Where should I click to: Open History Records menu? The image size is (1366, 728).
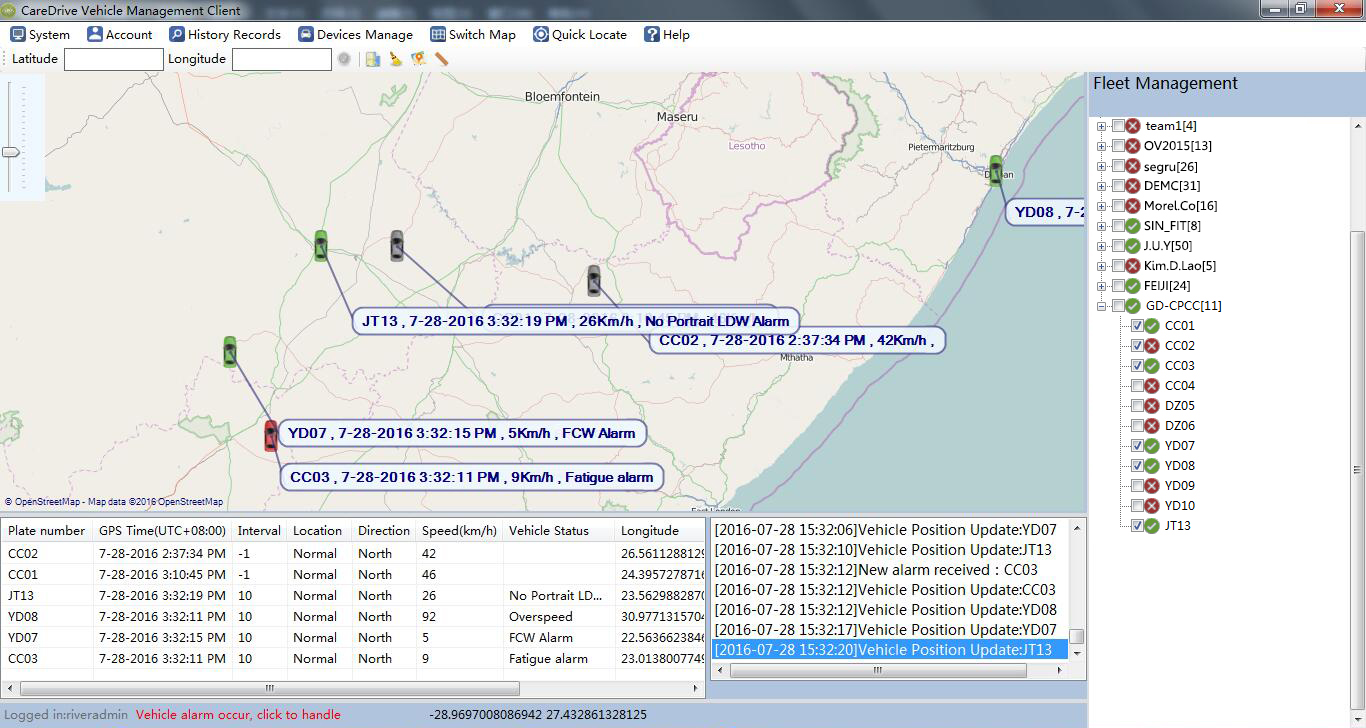pos(225,34)
